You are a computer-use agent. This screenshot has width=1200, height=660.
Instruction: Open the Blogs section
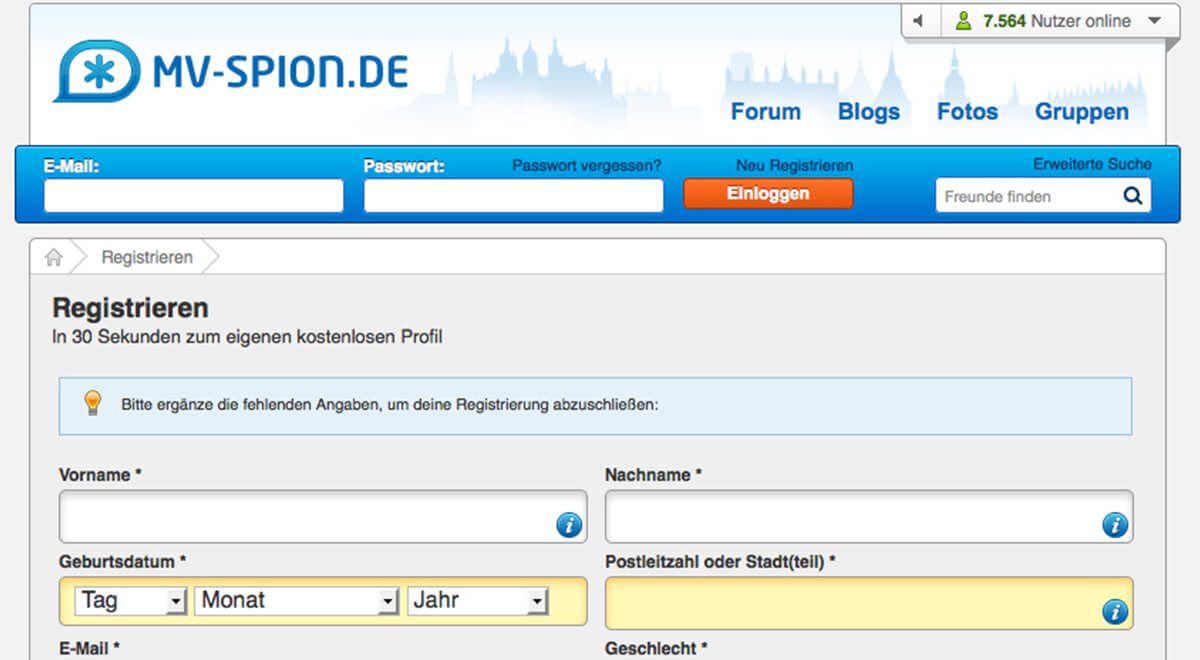(869, 112)
